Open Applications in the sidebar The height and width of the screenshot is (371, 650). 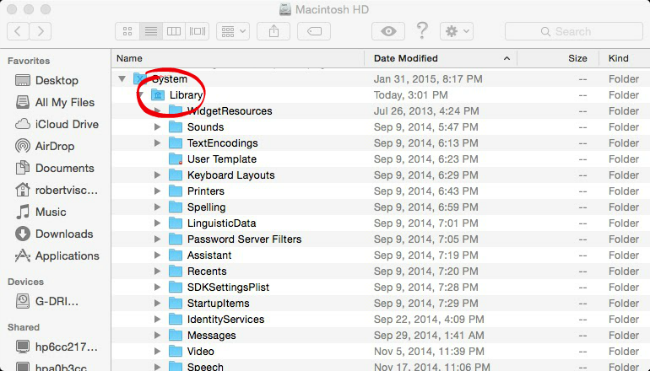(x=56, y=256)
